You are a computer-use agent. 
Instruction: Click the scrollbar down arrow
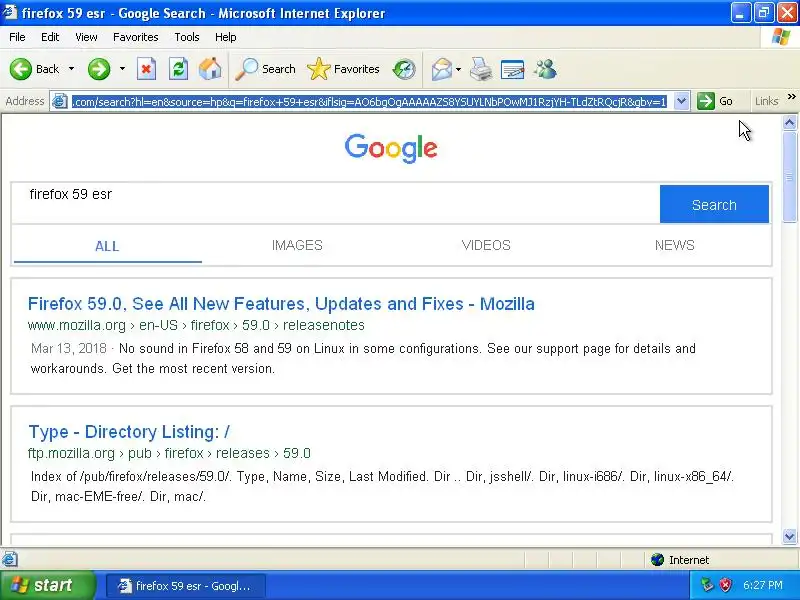789,537
